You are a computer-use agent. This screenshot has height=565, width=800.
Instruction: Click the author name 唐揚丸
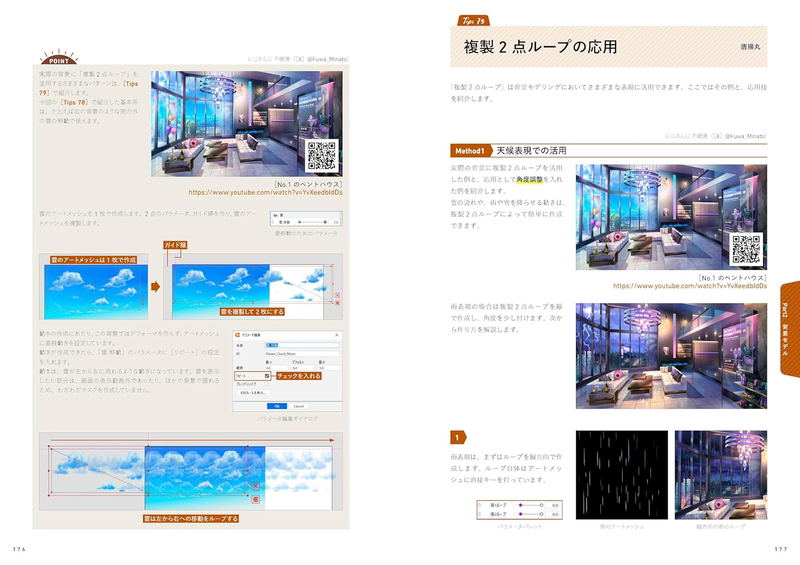click(750, 46)
